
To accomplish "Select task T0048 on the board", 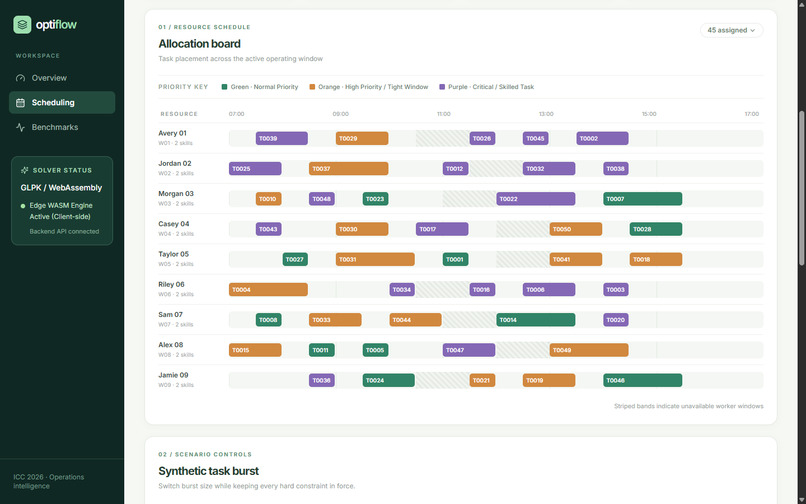I will (x=322, y=199).
